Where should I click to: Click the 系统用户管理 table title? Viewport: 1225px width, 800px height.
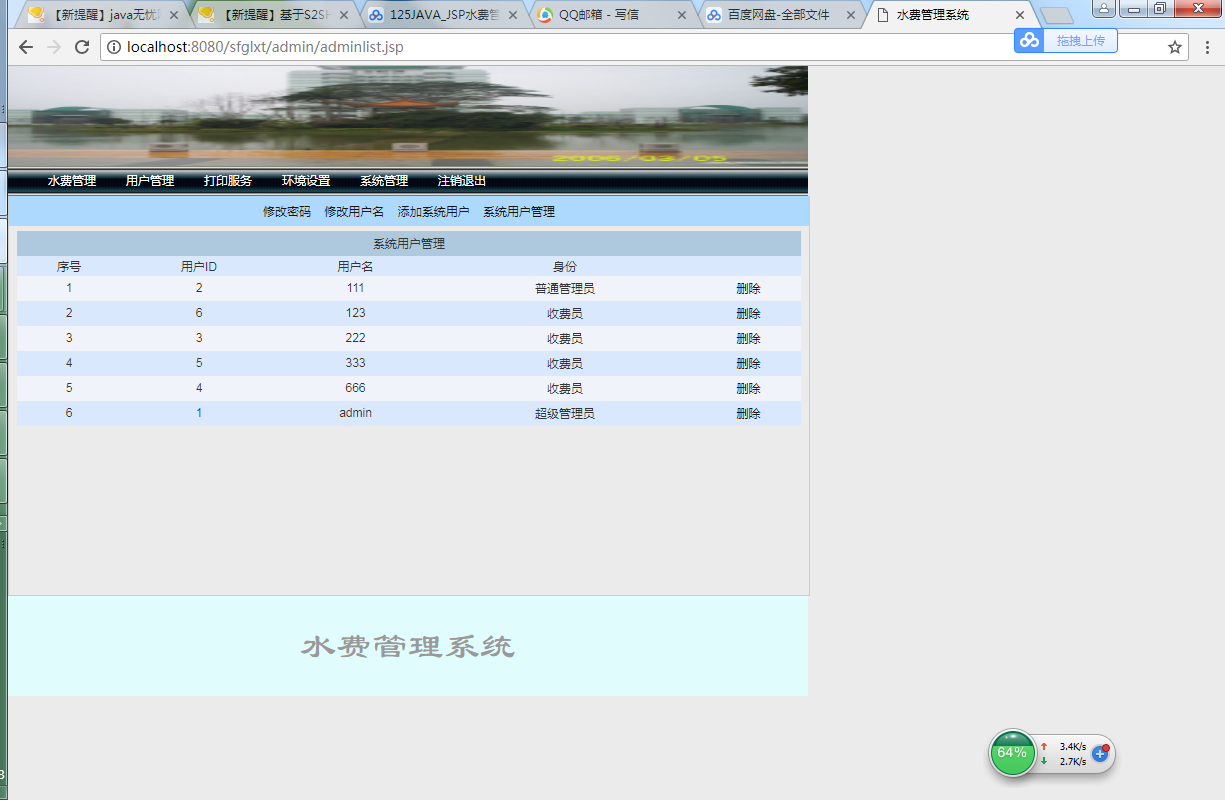pos(409,243)
